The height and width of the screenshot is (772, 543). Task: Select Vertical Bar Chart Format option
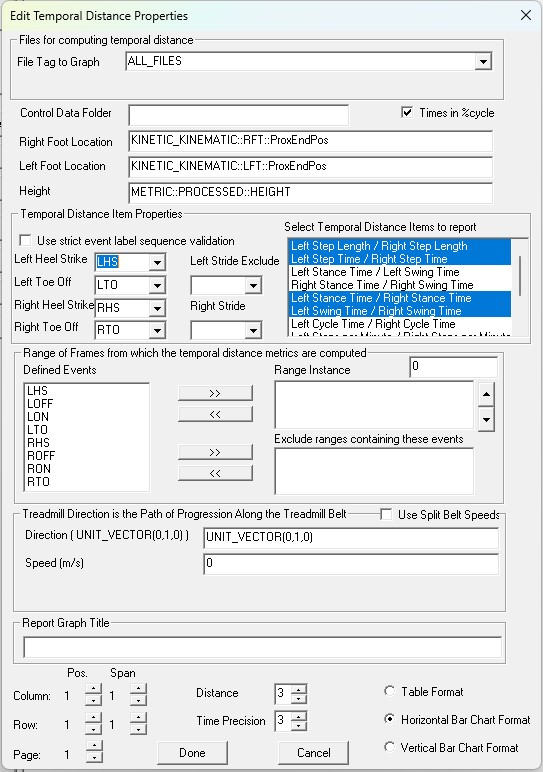[x=389, y=747]
